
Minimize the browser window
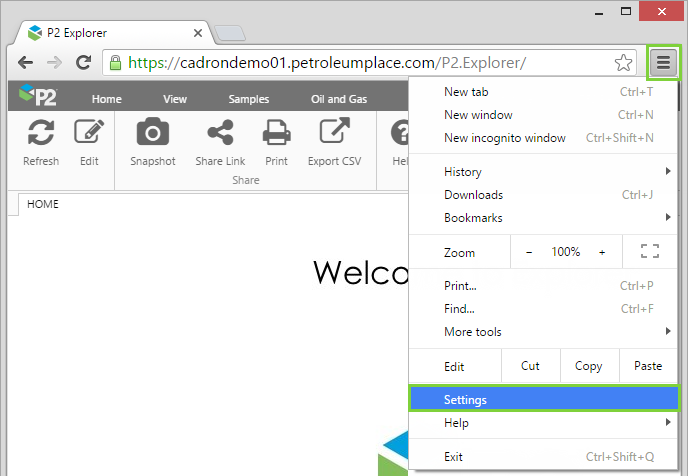[x=599, y=12]
